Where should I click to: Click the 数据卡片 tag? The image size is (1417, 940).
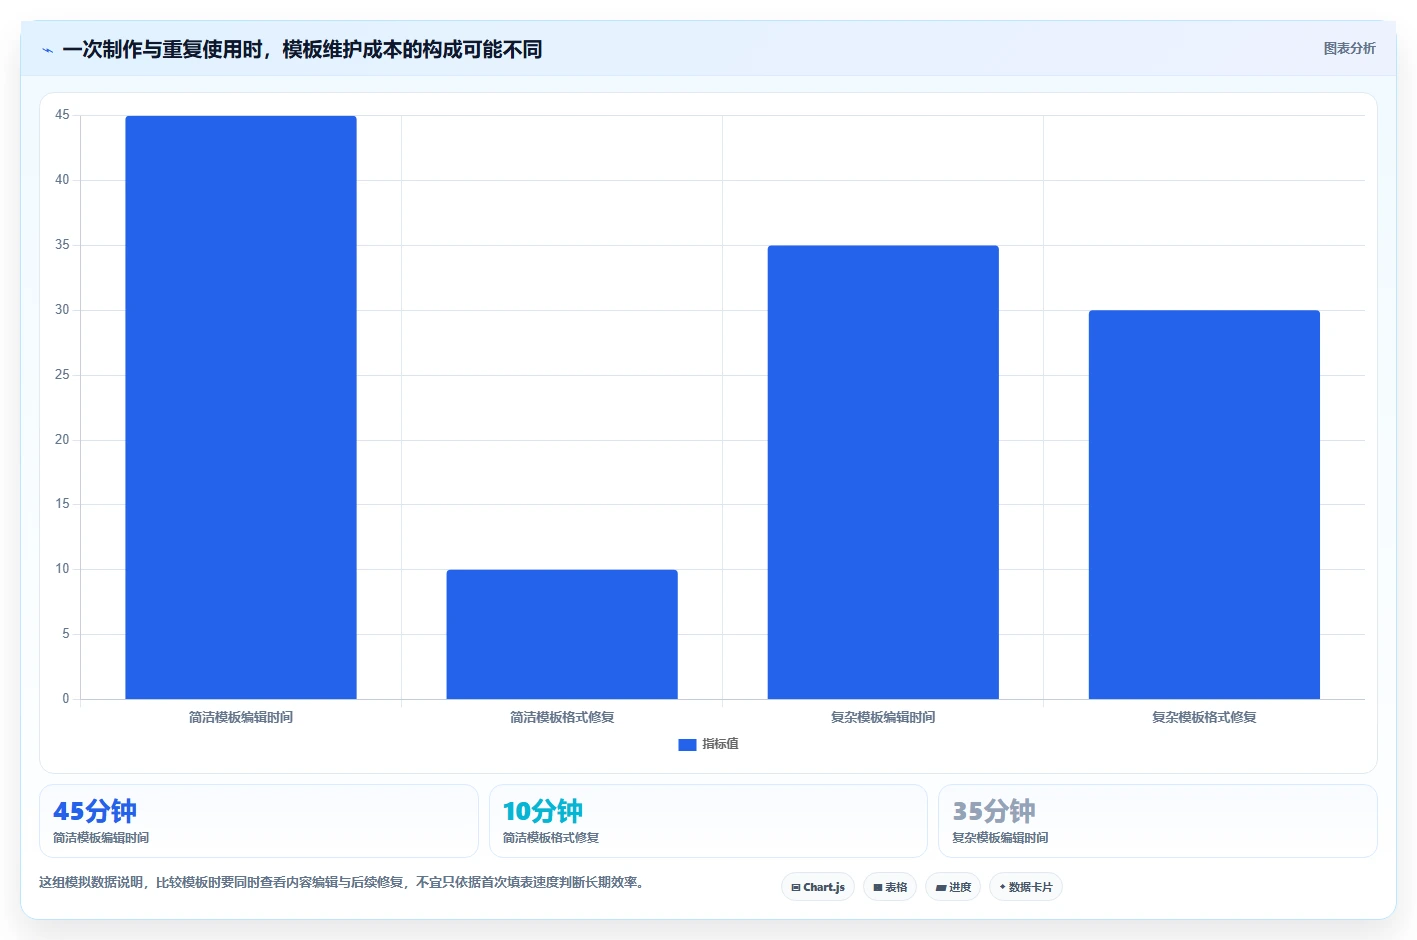pyautogui.click(x=1026, y=887)
